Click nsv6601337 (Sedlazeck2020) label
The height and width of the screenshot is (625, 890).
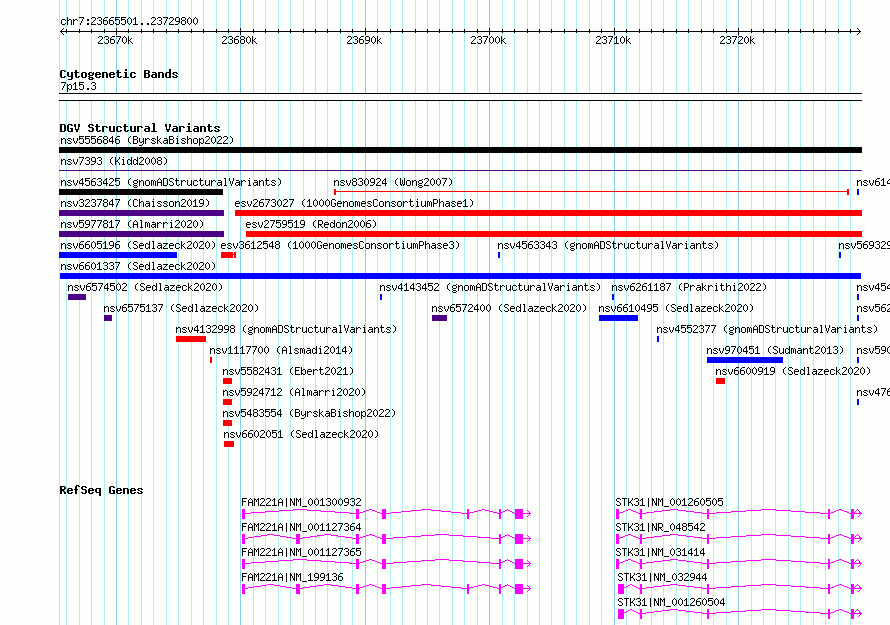coord(138,266)
